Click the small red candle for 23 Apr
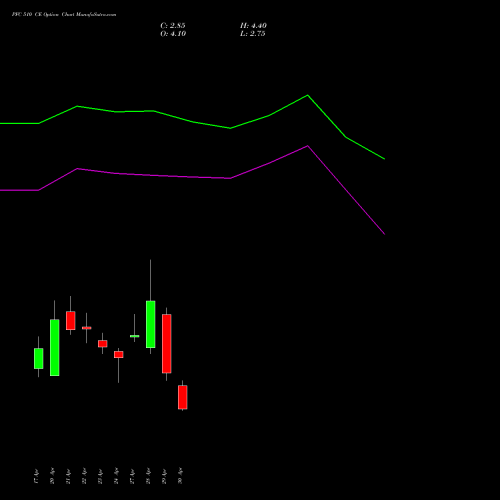The image size is (500, 500). coord(103,344)
